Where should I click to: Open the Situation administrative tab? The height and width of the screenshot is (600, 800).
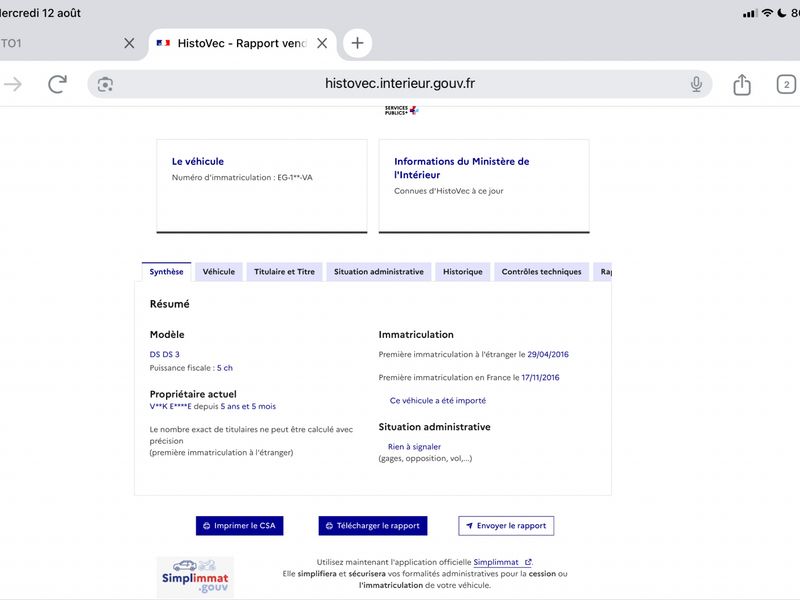coord(379,272)
